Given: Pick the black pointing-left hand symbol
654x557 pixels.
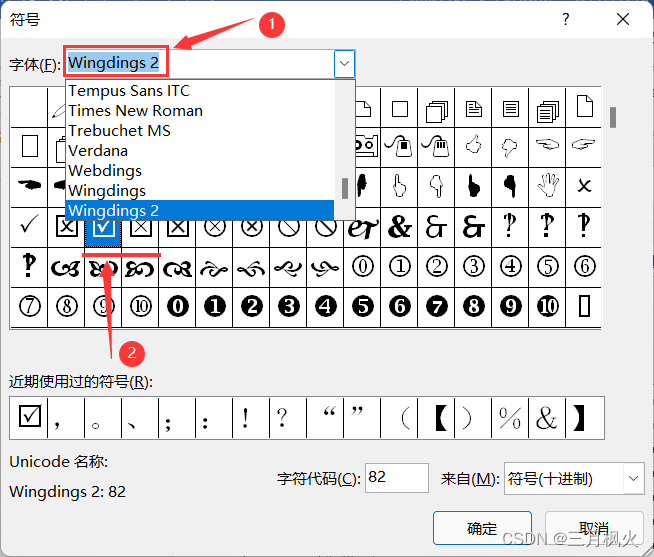Looking at the screenshot, I should tap(29, 185).
